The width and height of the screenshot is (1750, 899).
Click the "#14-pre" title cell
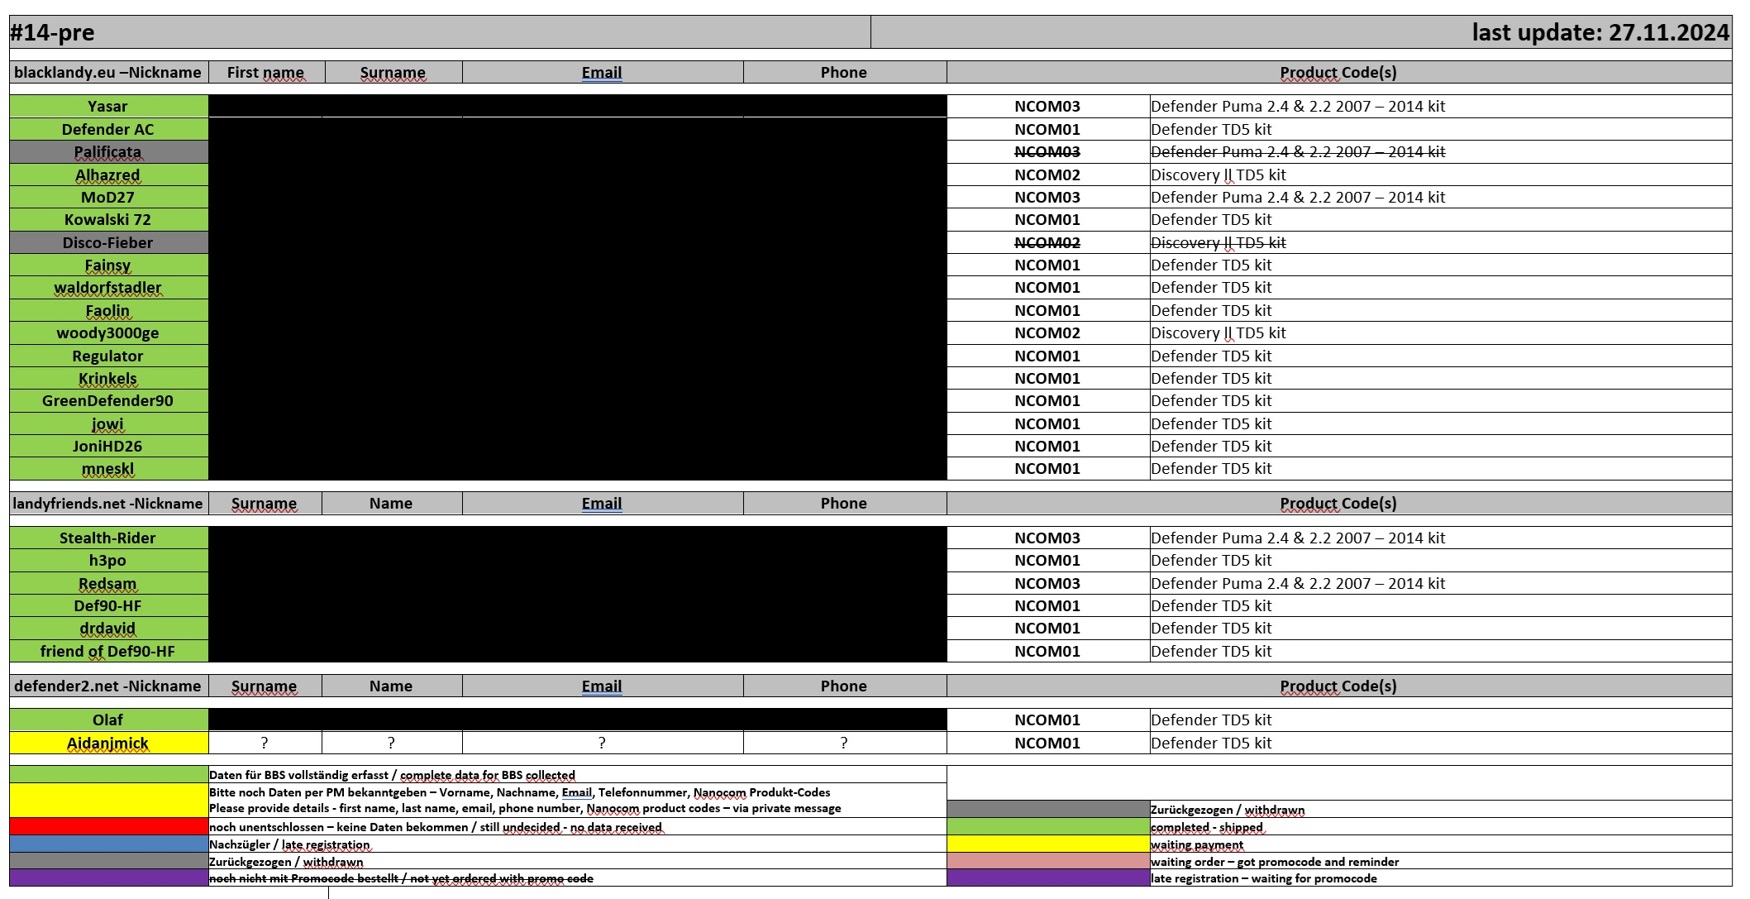(x=440, y=32)
